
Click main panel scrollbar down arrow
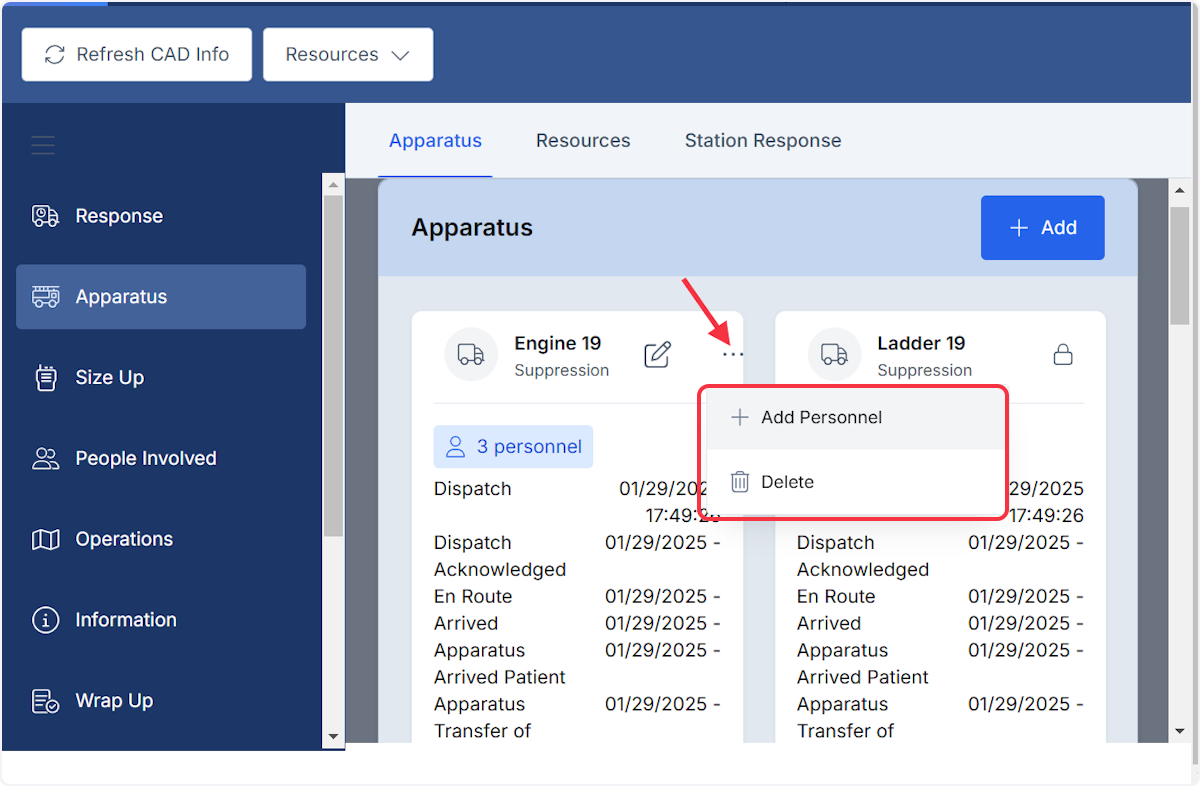(x=1180, y=732)
